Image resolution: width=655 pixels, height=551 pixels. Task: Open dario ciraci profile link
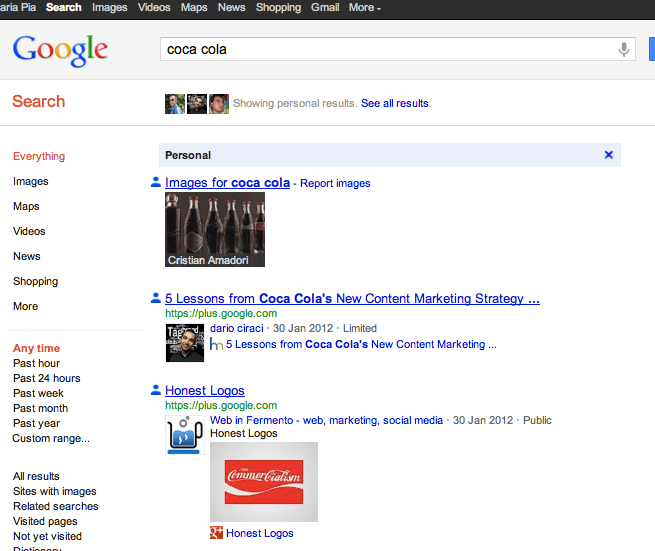(237, 328)
